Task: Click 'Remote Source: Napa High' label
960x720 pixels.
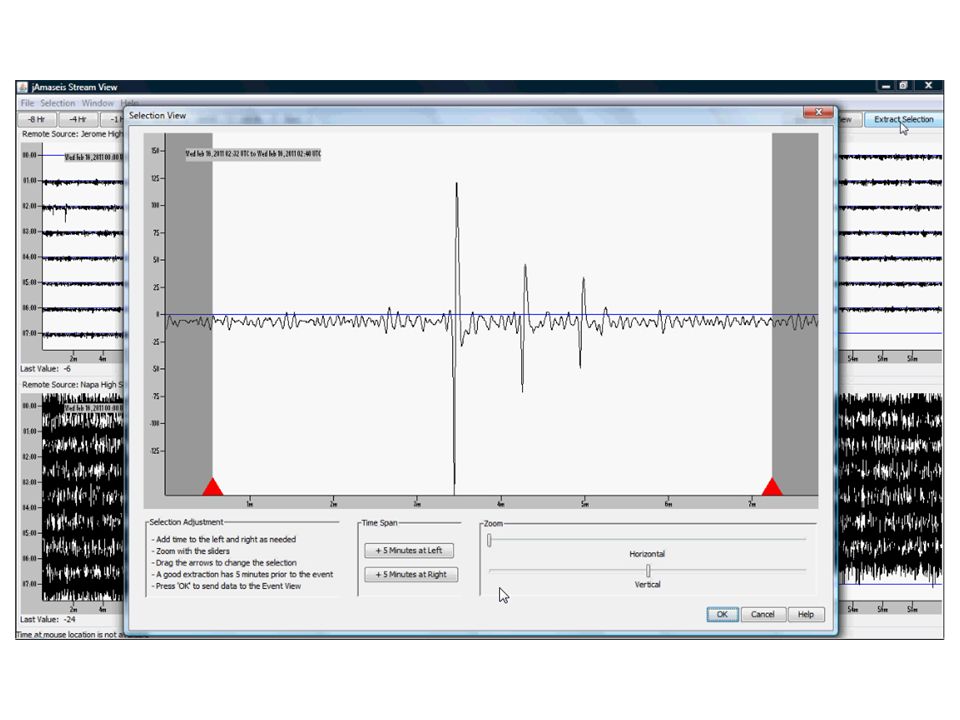Action: 72,384
